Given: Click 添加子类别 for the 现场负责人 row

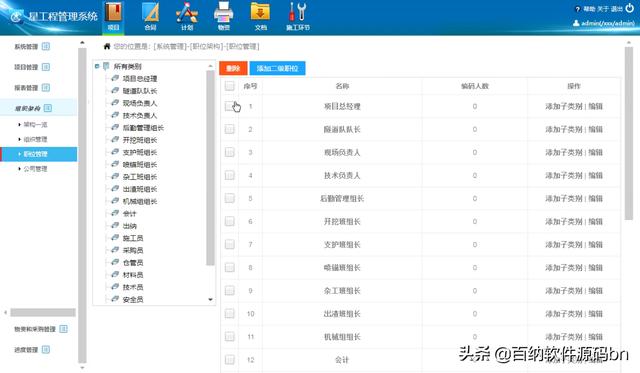Looking at the screenshot, I should [x=564, y=152].
